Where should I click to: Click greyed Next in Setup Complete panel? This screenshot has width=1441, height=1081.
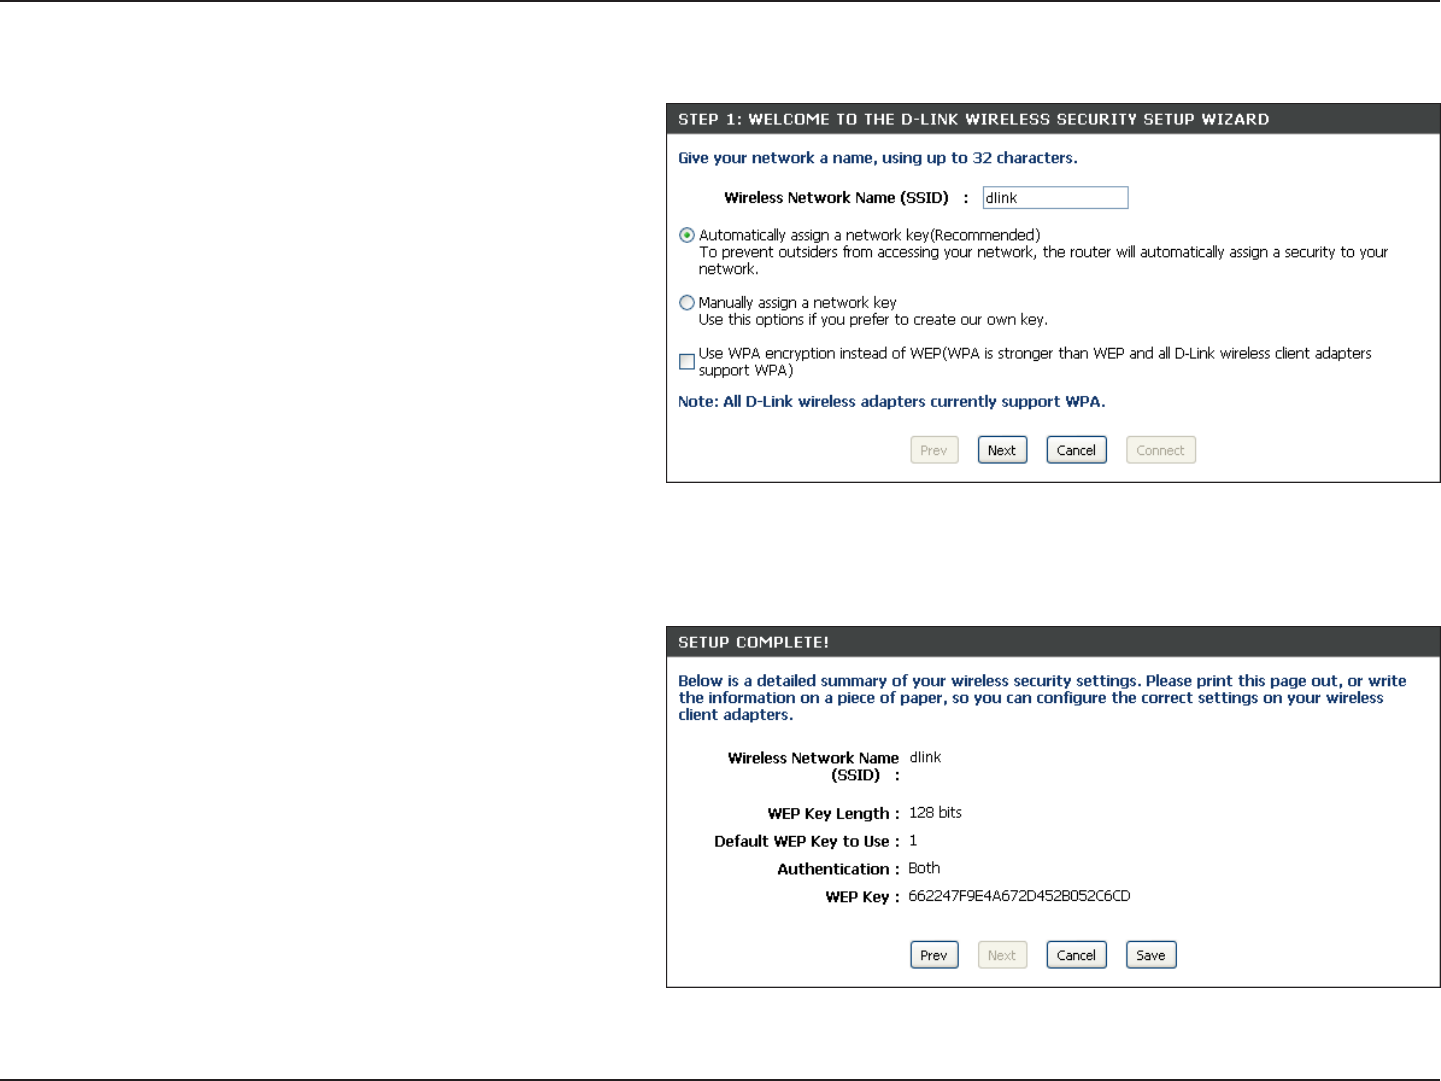(x=1002, y=955)
